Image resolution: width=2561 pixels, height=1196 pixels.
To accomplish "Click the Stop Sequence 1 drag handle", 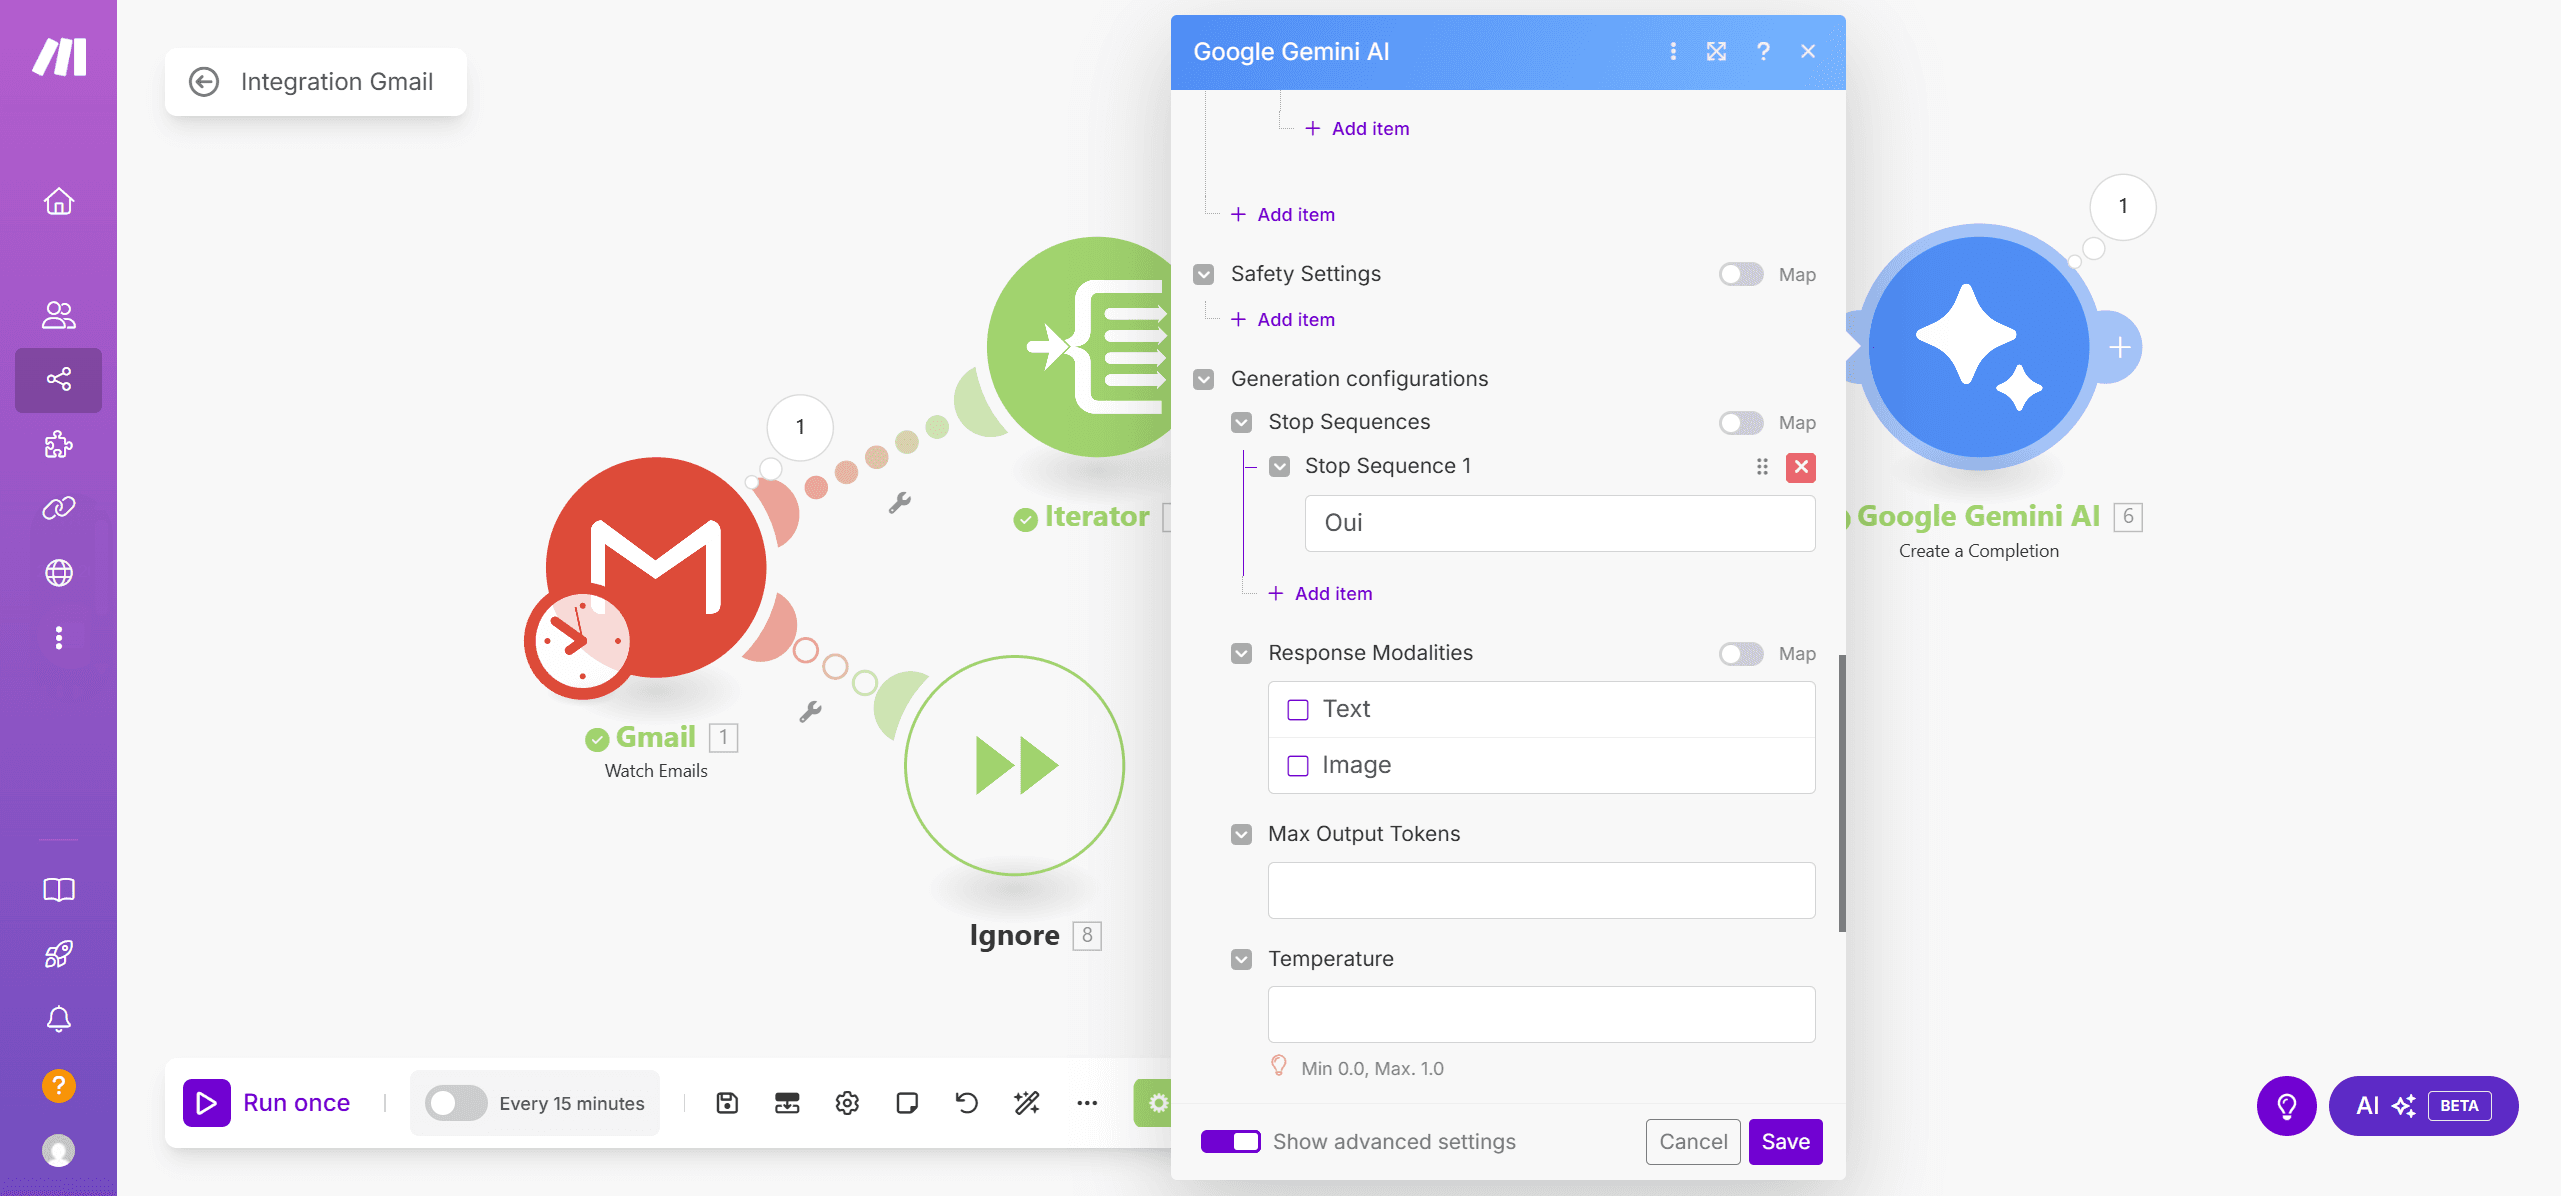I will (1762, 467).
